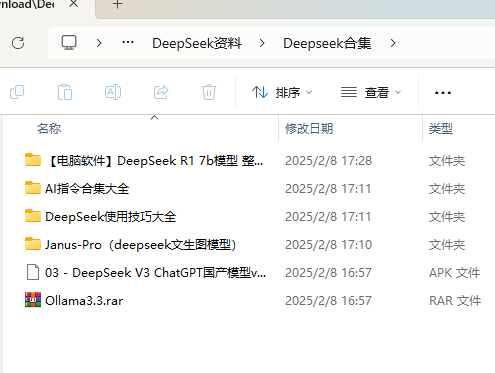Open the toolbar more options menu
Viewport: 495px width, 373px height.
[x=443, y=93]
